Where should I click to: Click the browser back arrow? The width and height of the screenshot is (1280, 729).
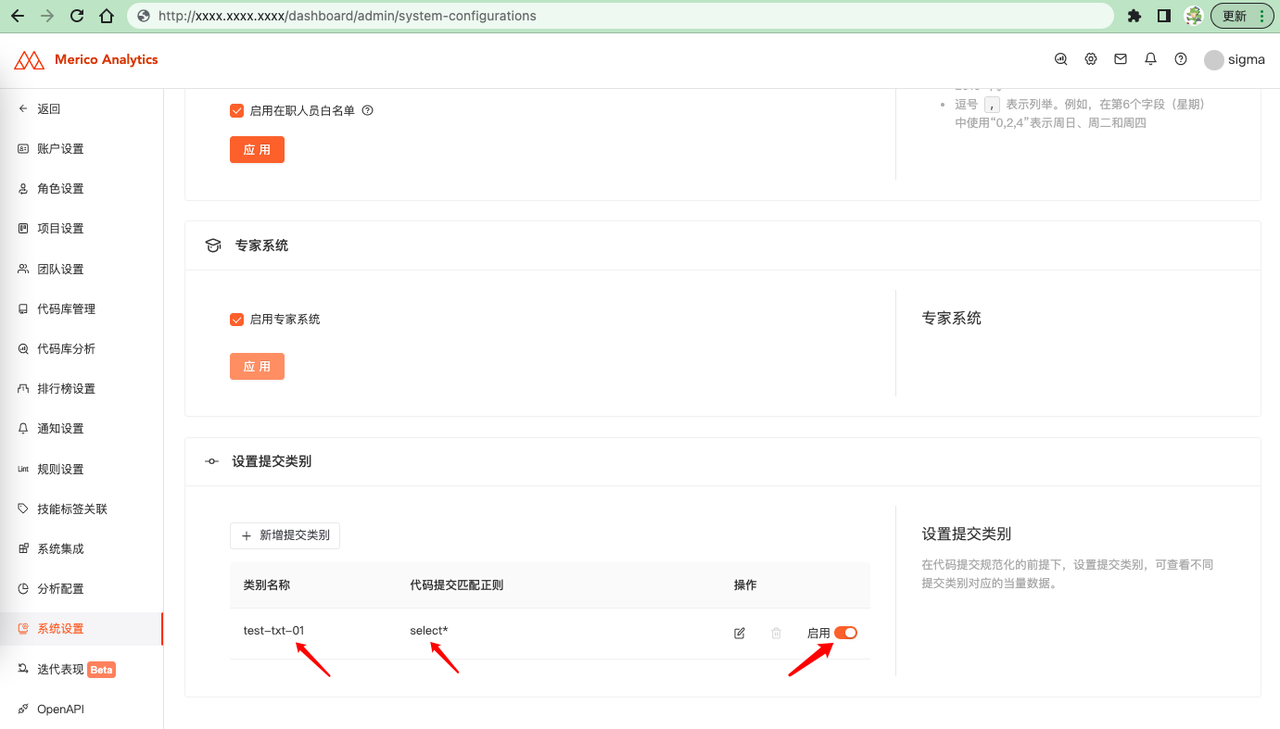(x=17, y=16)
